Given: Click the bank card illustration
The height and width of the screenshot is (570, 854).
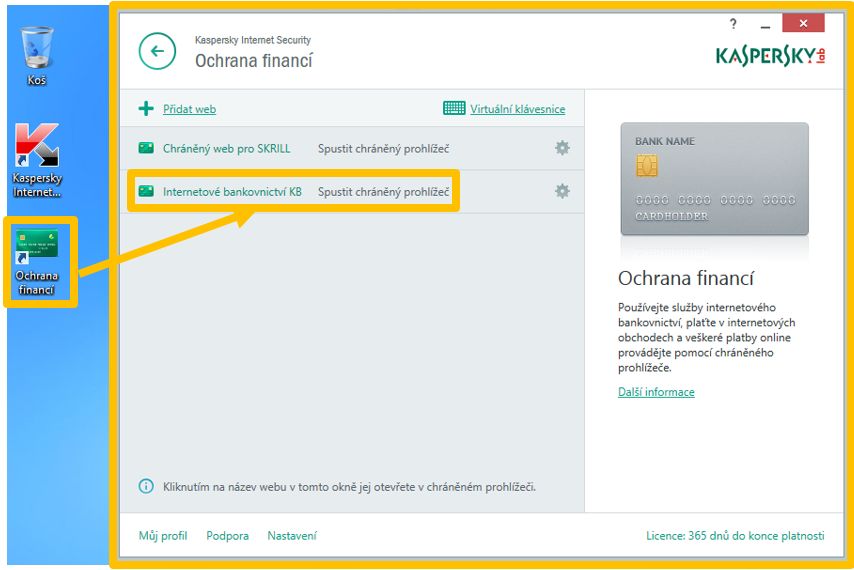Looking at the screenshot, I should (715, 179).
